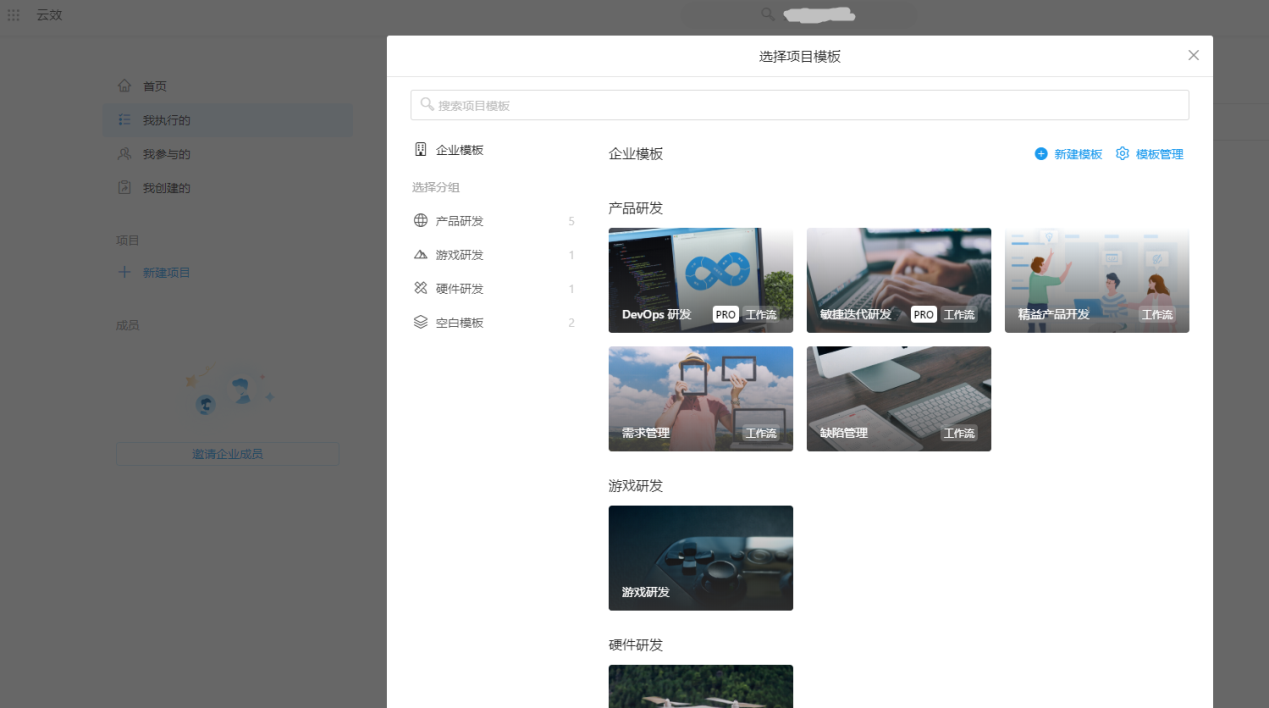Screen dimensions: 1269x708
Task: Click the search magnifier in the top bar
Action: click(767, 14)
